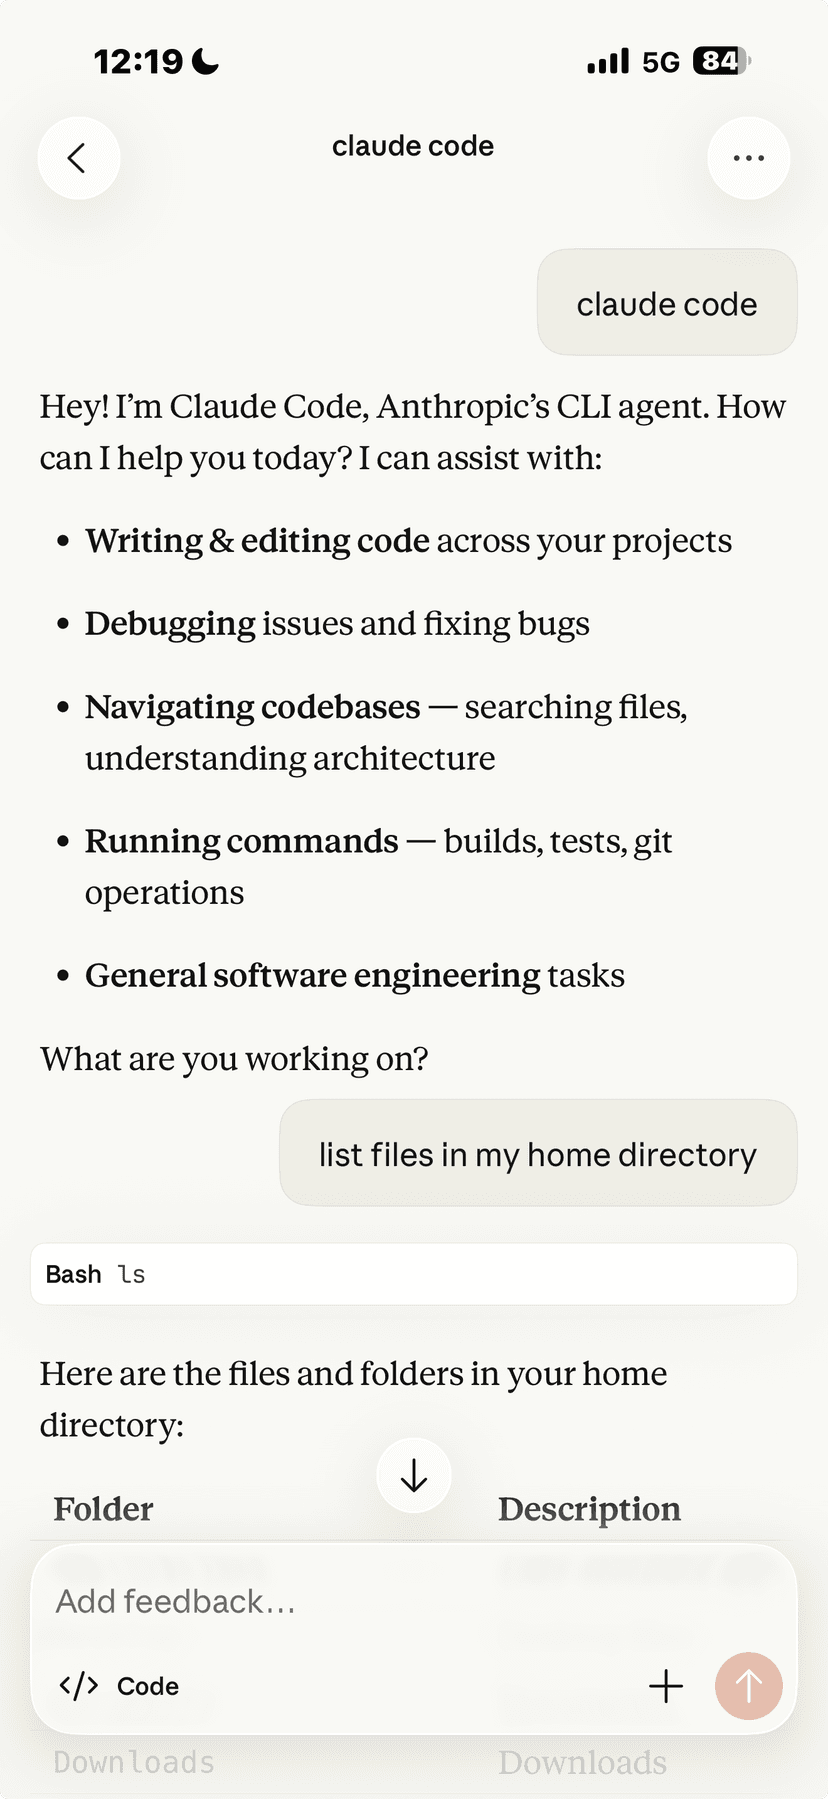
Task: Tap the plus icon to add attachment
Action: [x=666, y=1686]
